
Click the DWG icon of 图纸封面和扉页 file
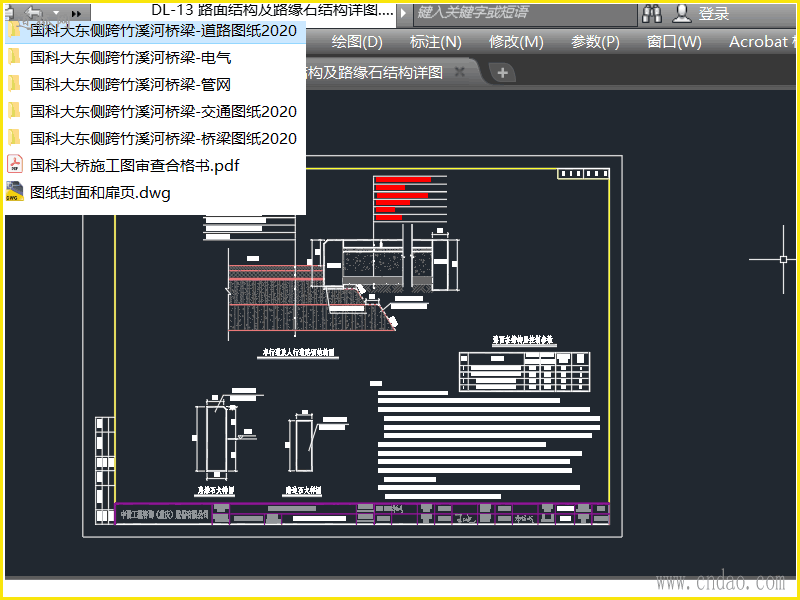tap(15, 191)
